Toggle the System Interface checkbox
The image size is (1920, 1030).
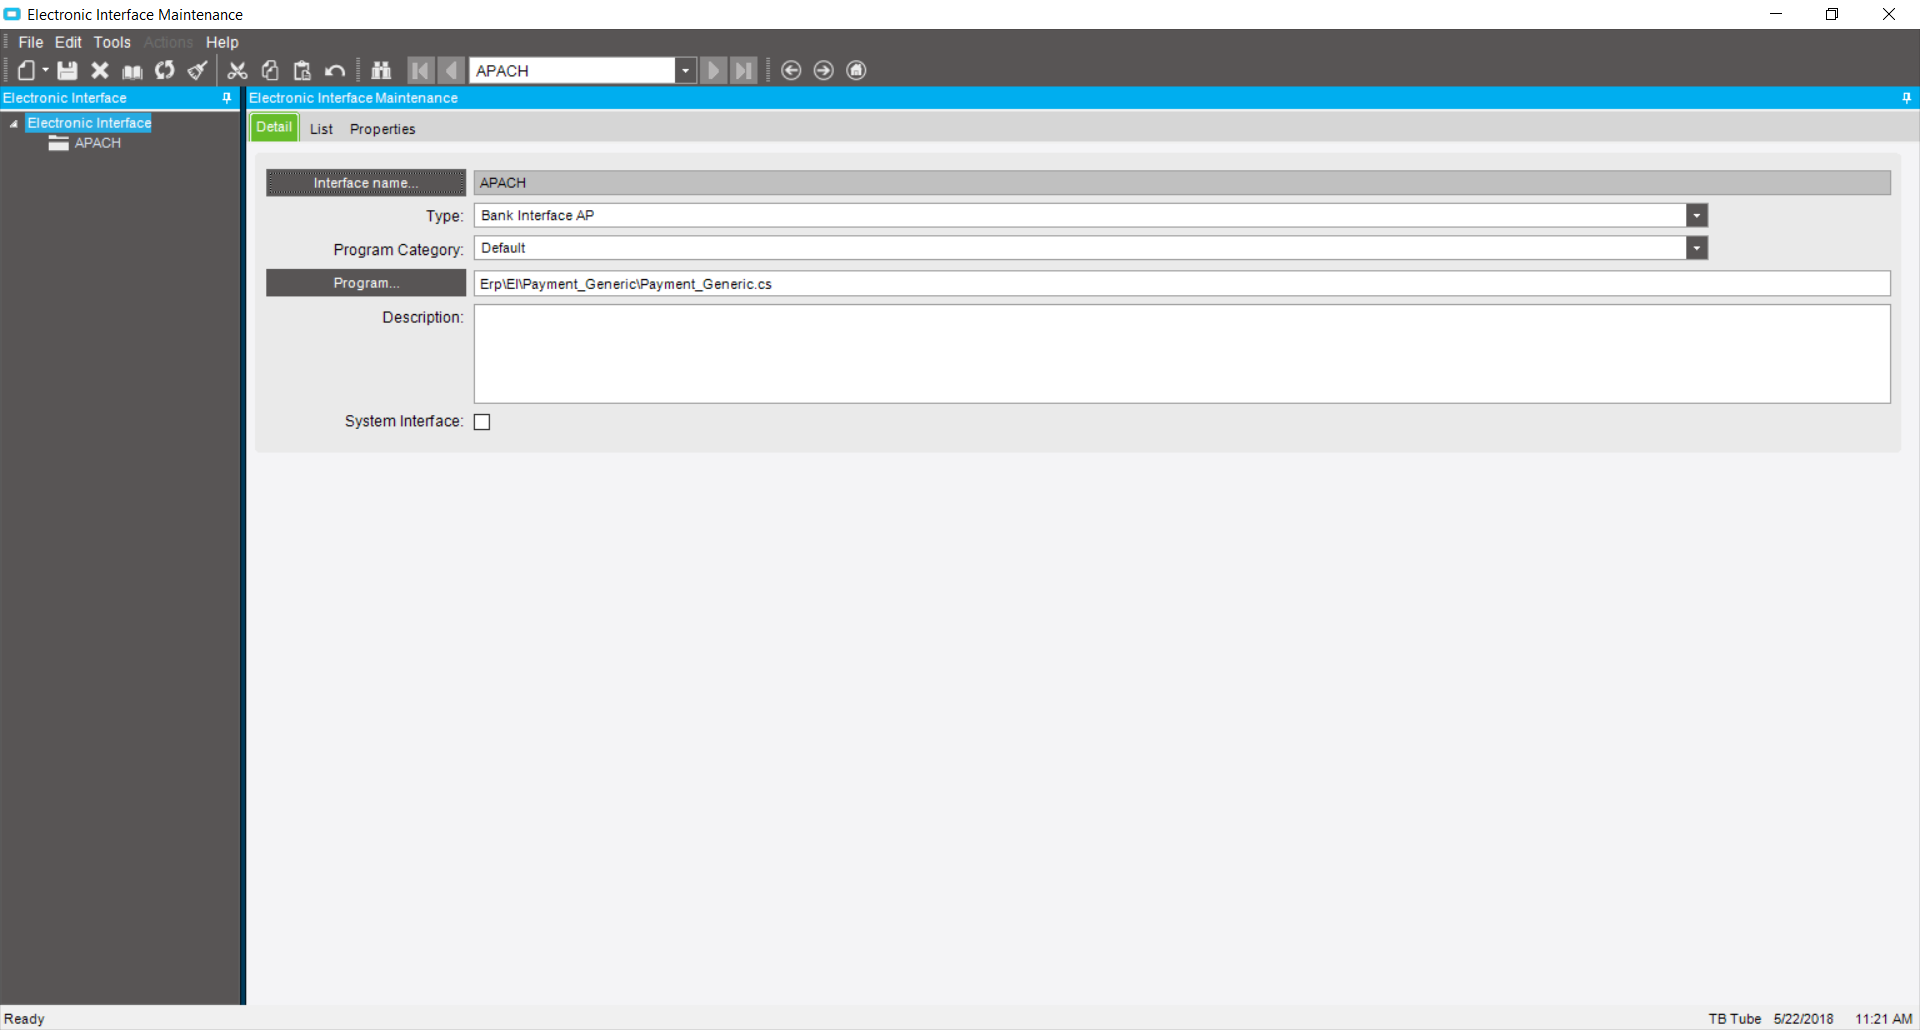tap(482, 422)
